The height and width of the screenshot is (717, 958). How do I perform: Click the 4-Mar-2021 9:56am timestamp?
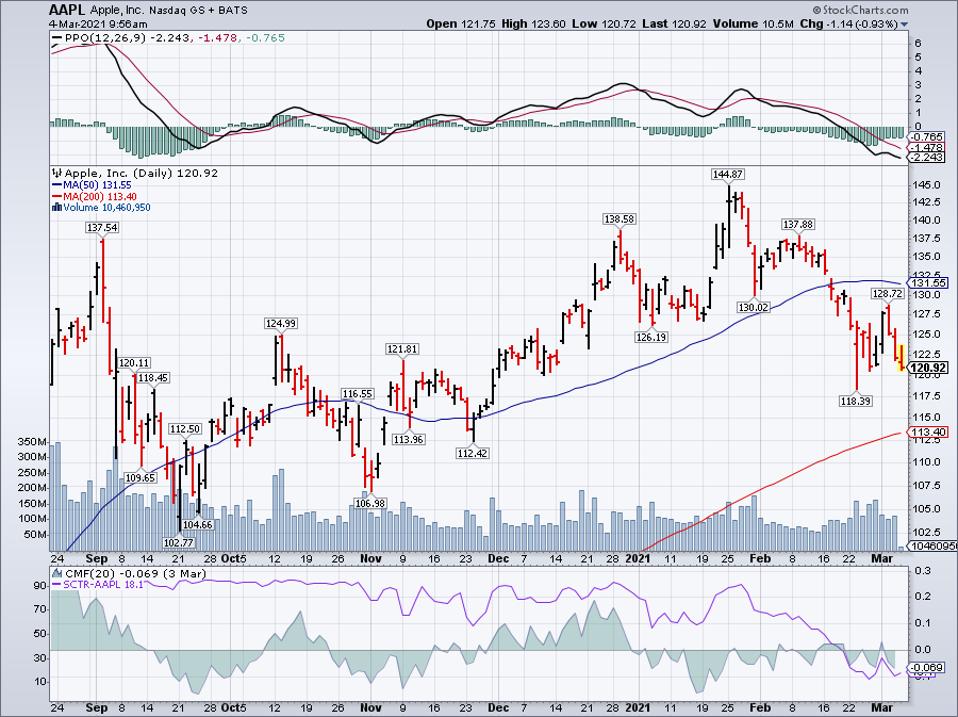(99, 24)
